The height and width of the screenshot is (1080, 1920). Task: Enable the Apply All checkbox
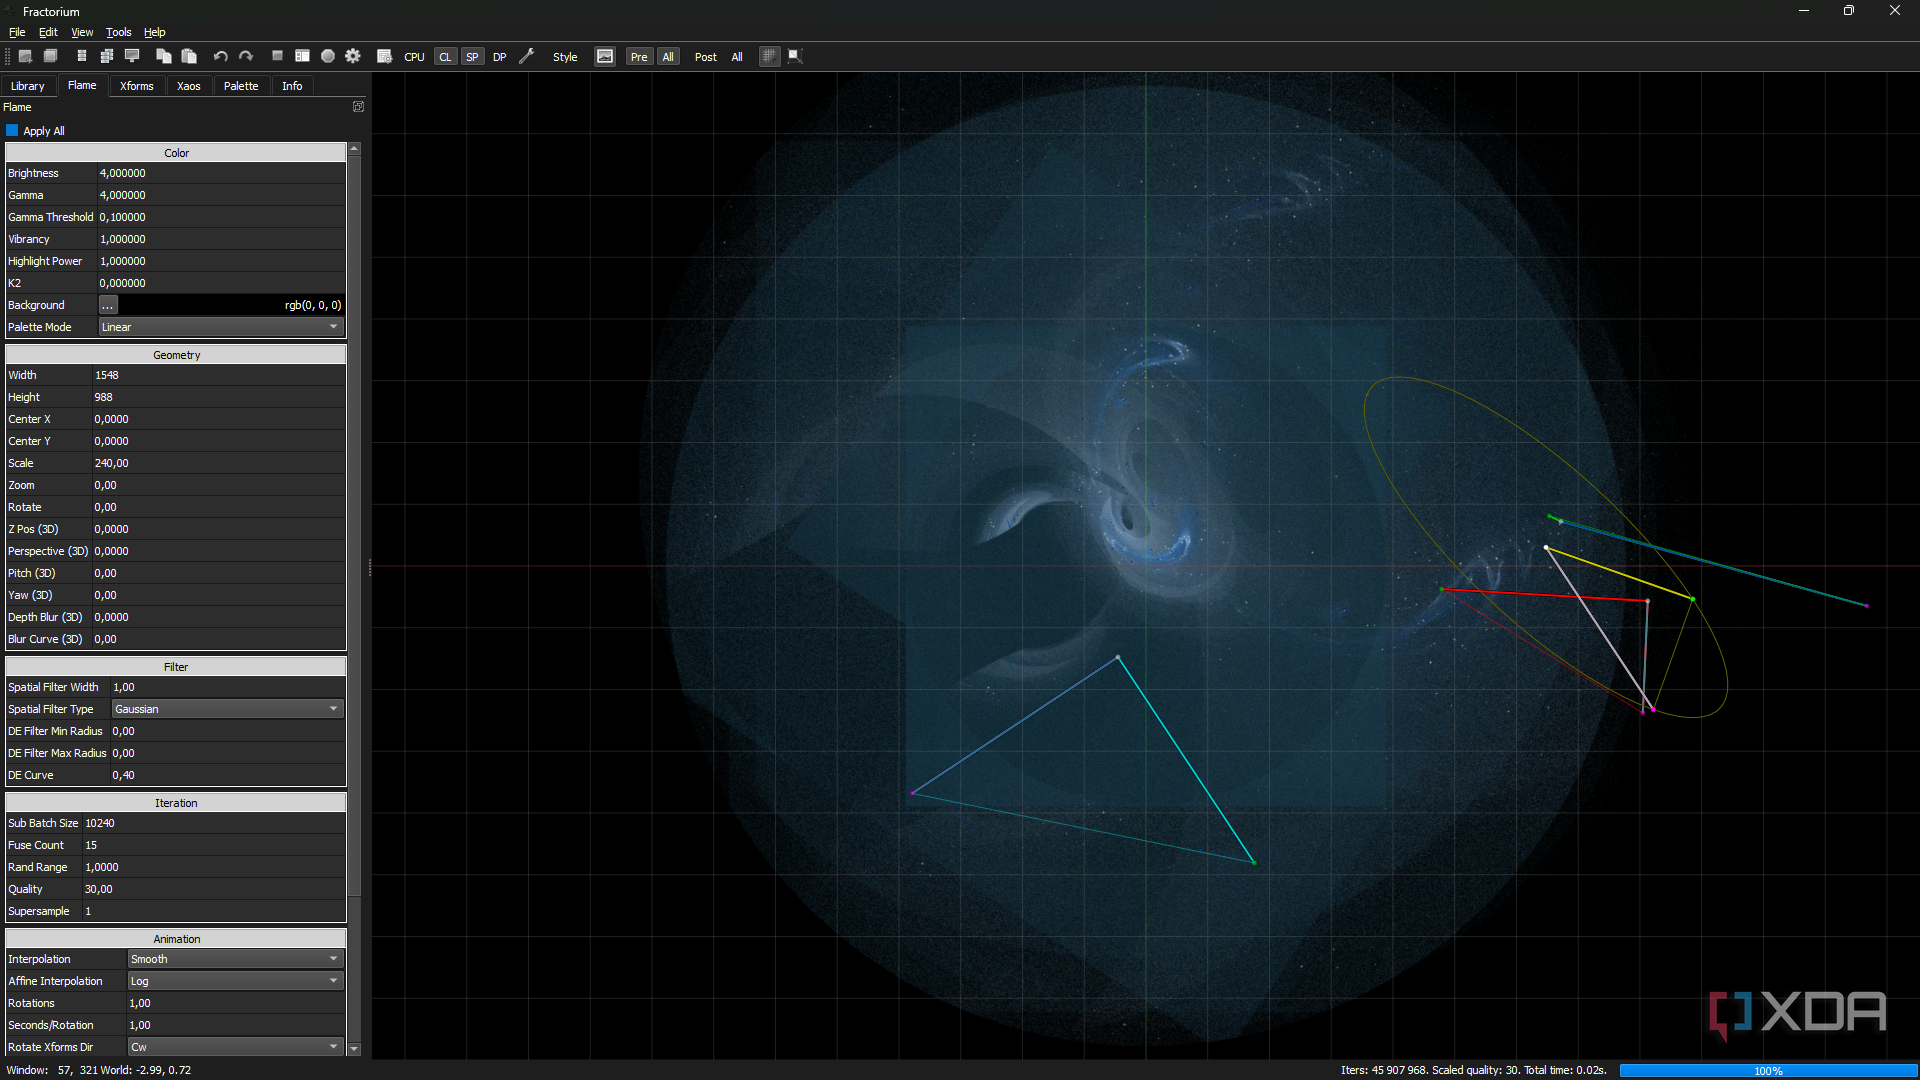[12, 131]
